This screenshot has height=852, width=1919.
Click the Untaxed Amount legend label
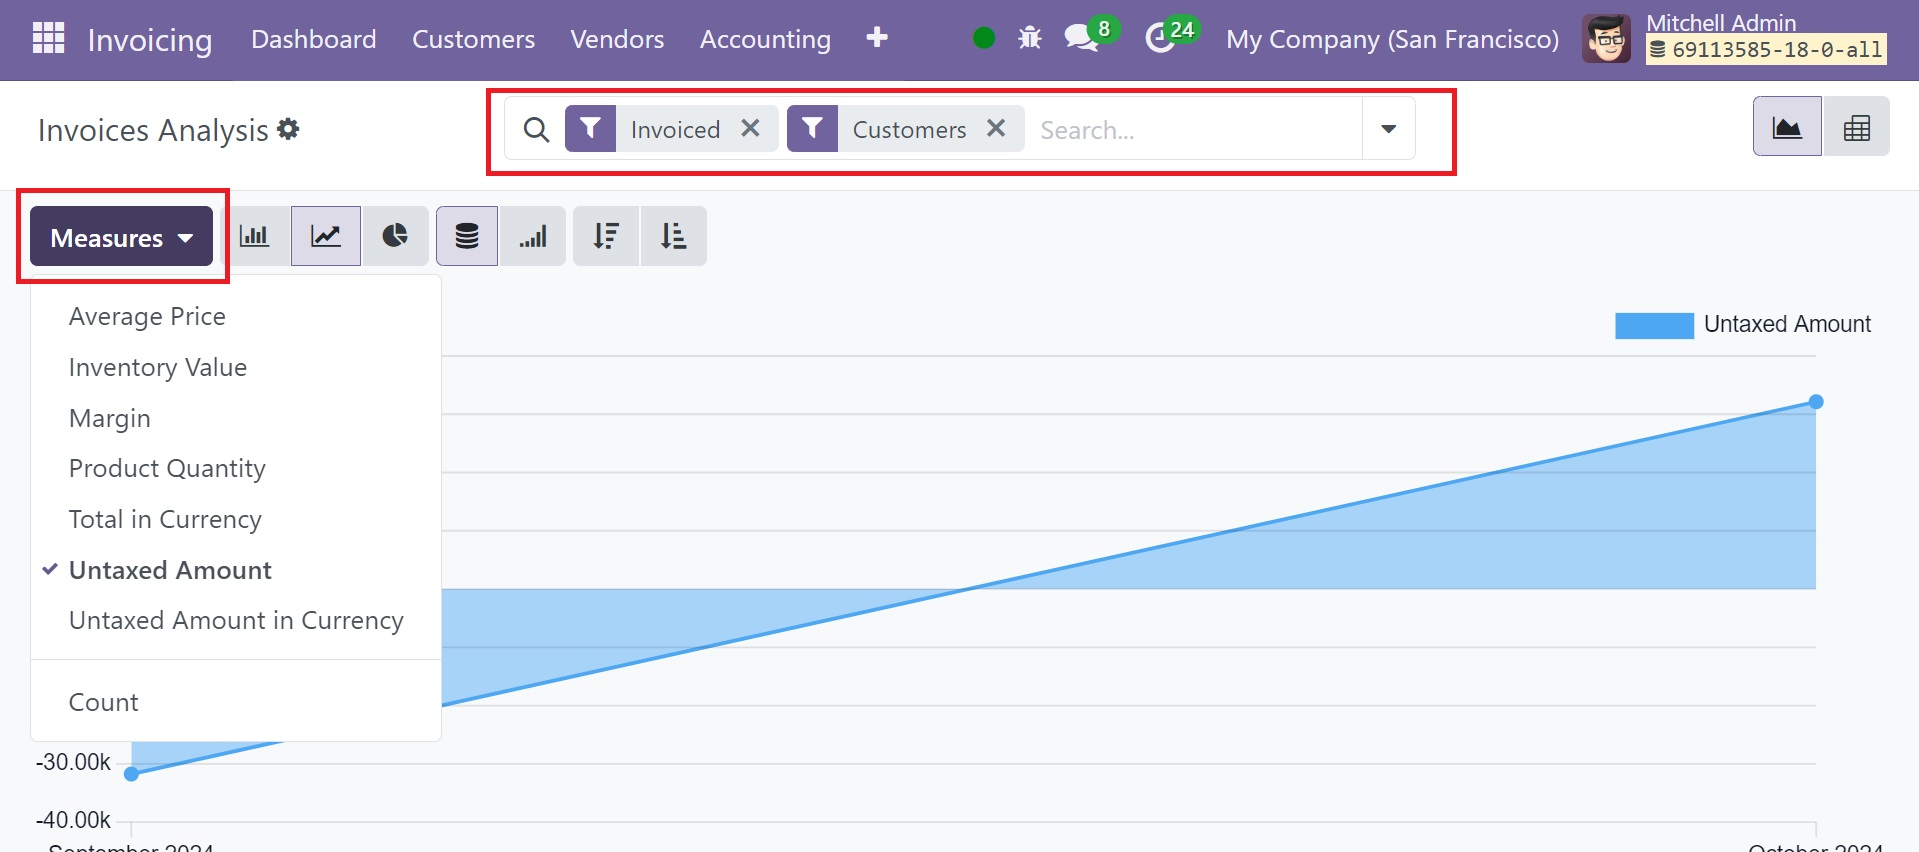(x=1787, y=324)
